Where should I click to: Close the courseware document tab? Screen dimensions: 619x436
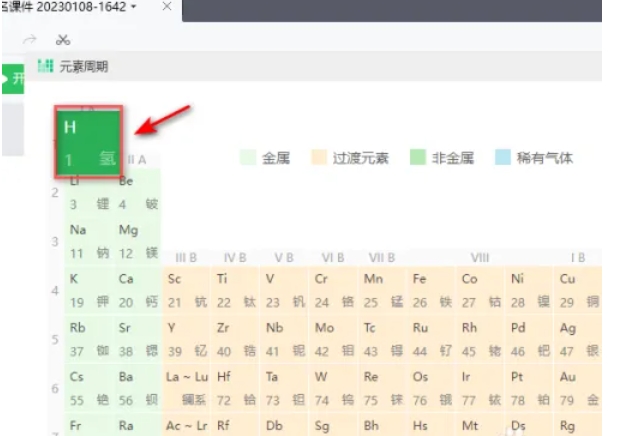tap(166, 7)
